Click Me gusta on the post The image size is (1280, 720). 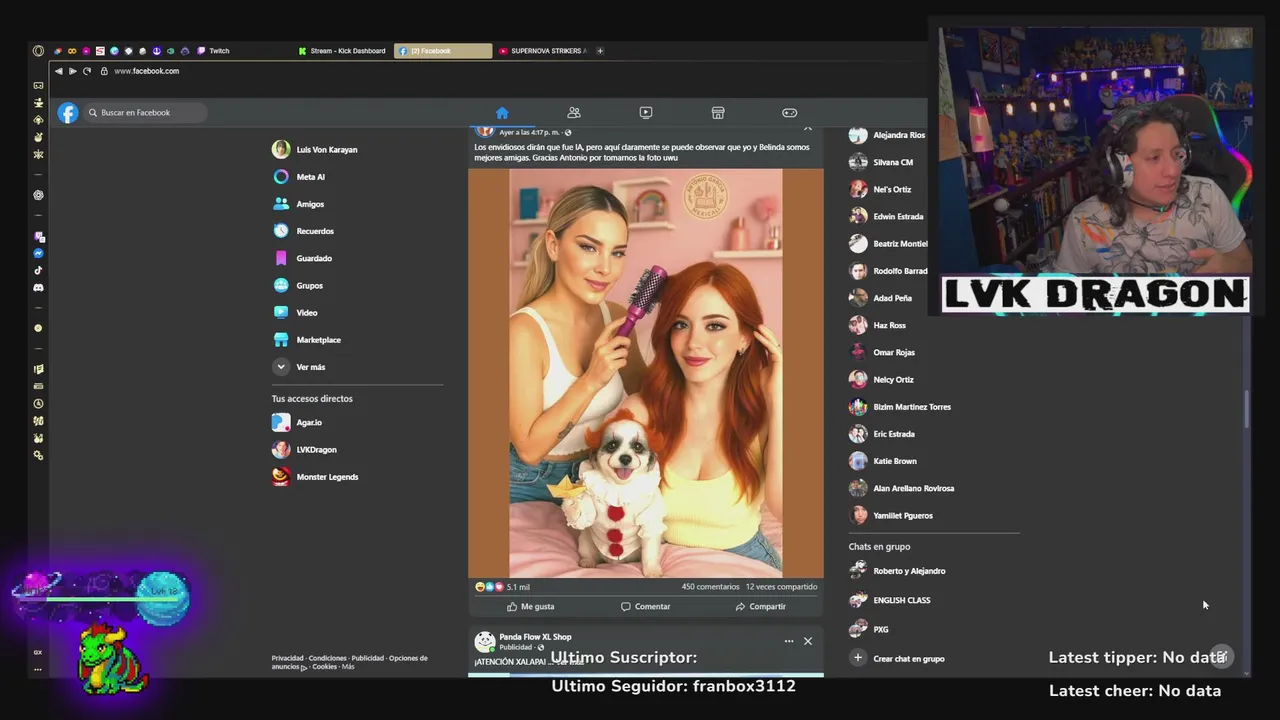(530, 606)
